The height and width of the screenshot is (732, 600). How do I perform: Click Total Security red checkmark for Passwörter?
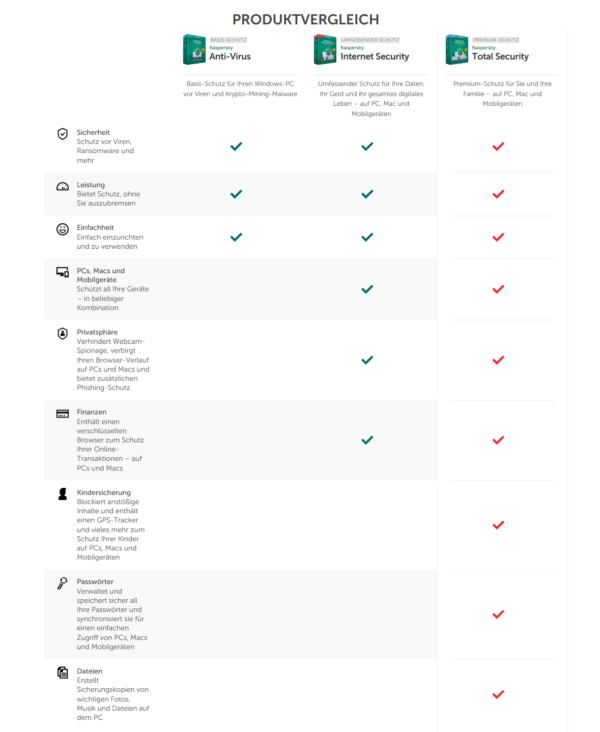(498, 614)
